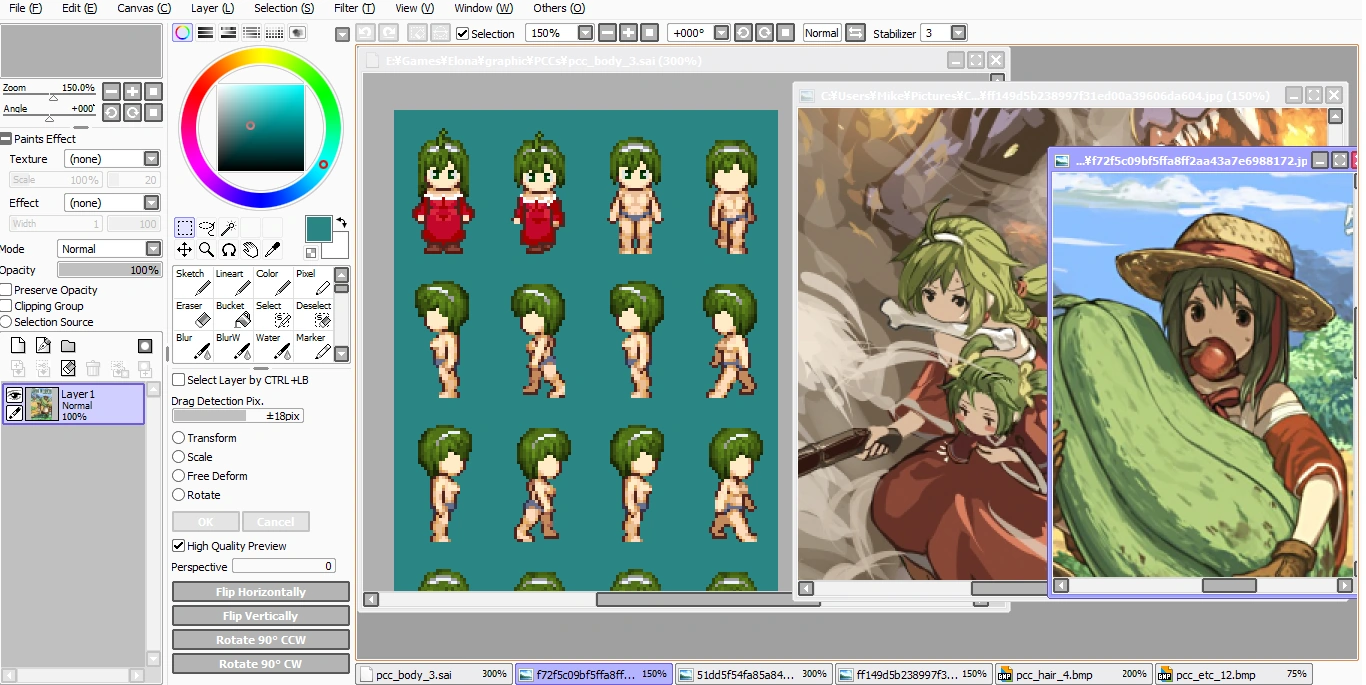The width and height of the screenshot is (1366, 685).
Task: Choose the Free Deform radio option
Action: (x=178, y=476)
